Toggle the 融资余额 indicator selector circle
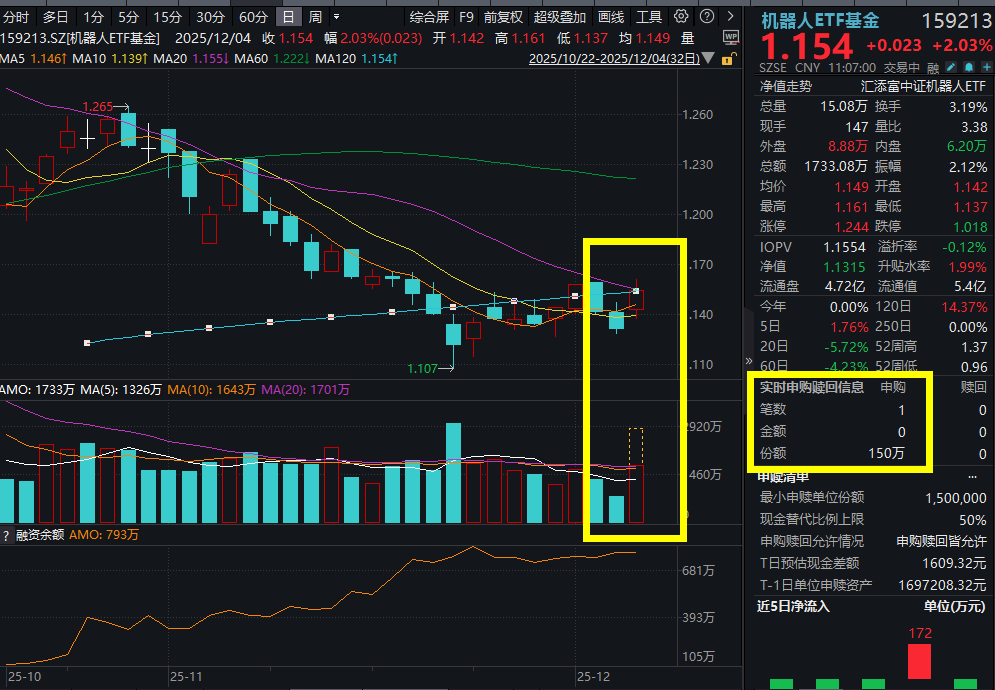Image resolution: width=995 pixels, height=690 pixels. point(7,535)
